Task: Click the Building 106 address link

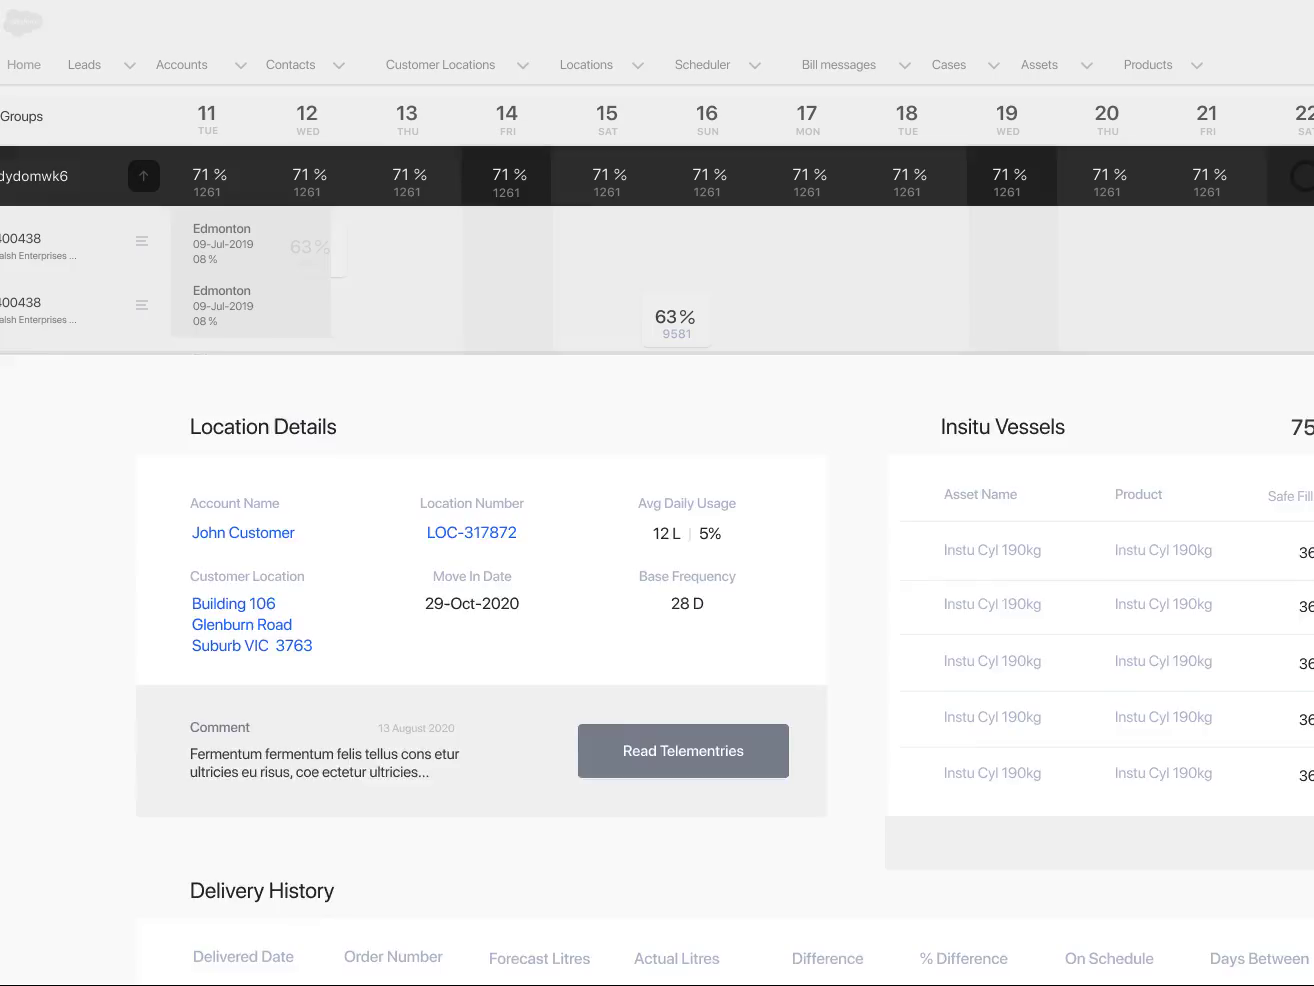Action: click(233, 603)
